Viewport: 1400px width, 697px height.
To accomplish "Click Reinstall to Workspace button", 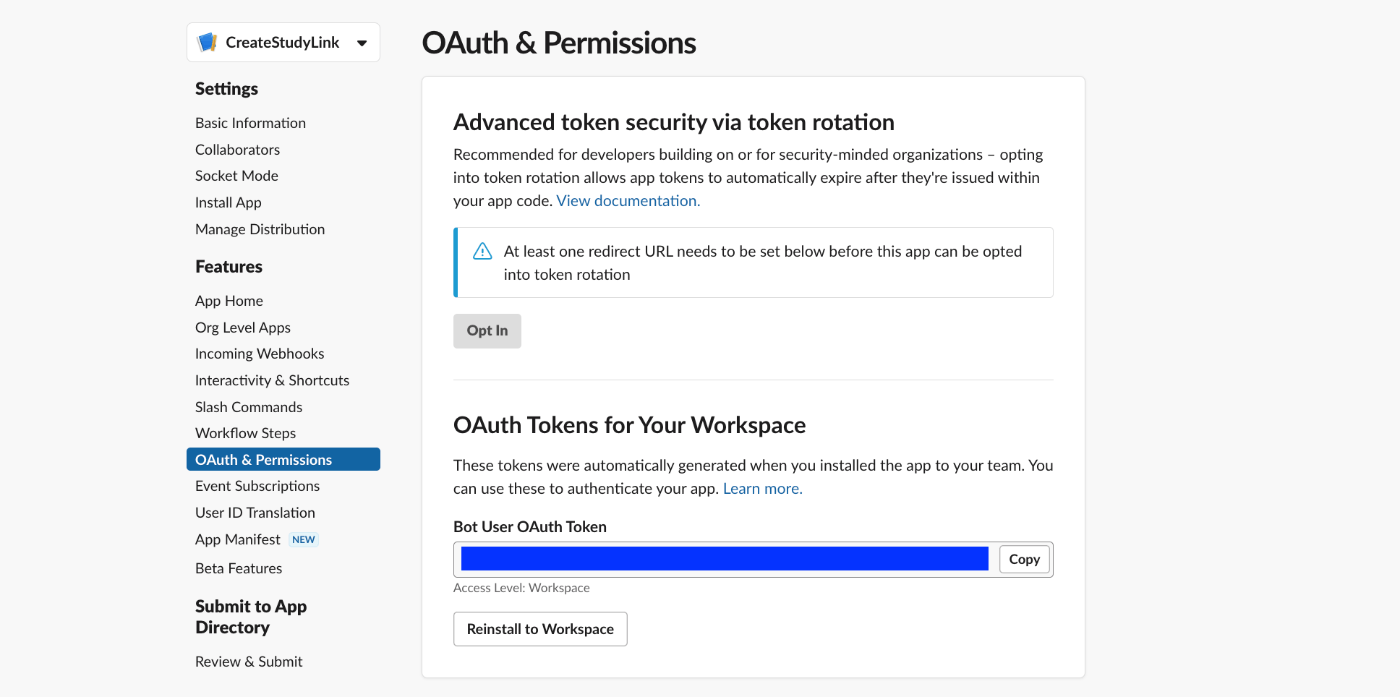I will click(540, 629).
